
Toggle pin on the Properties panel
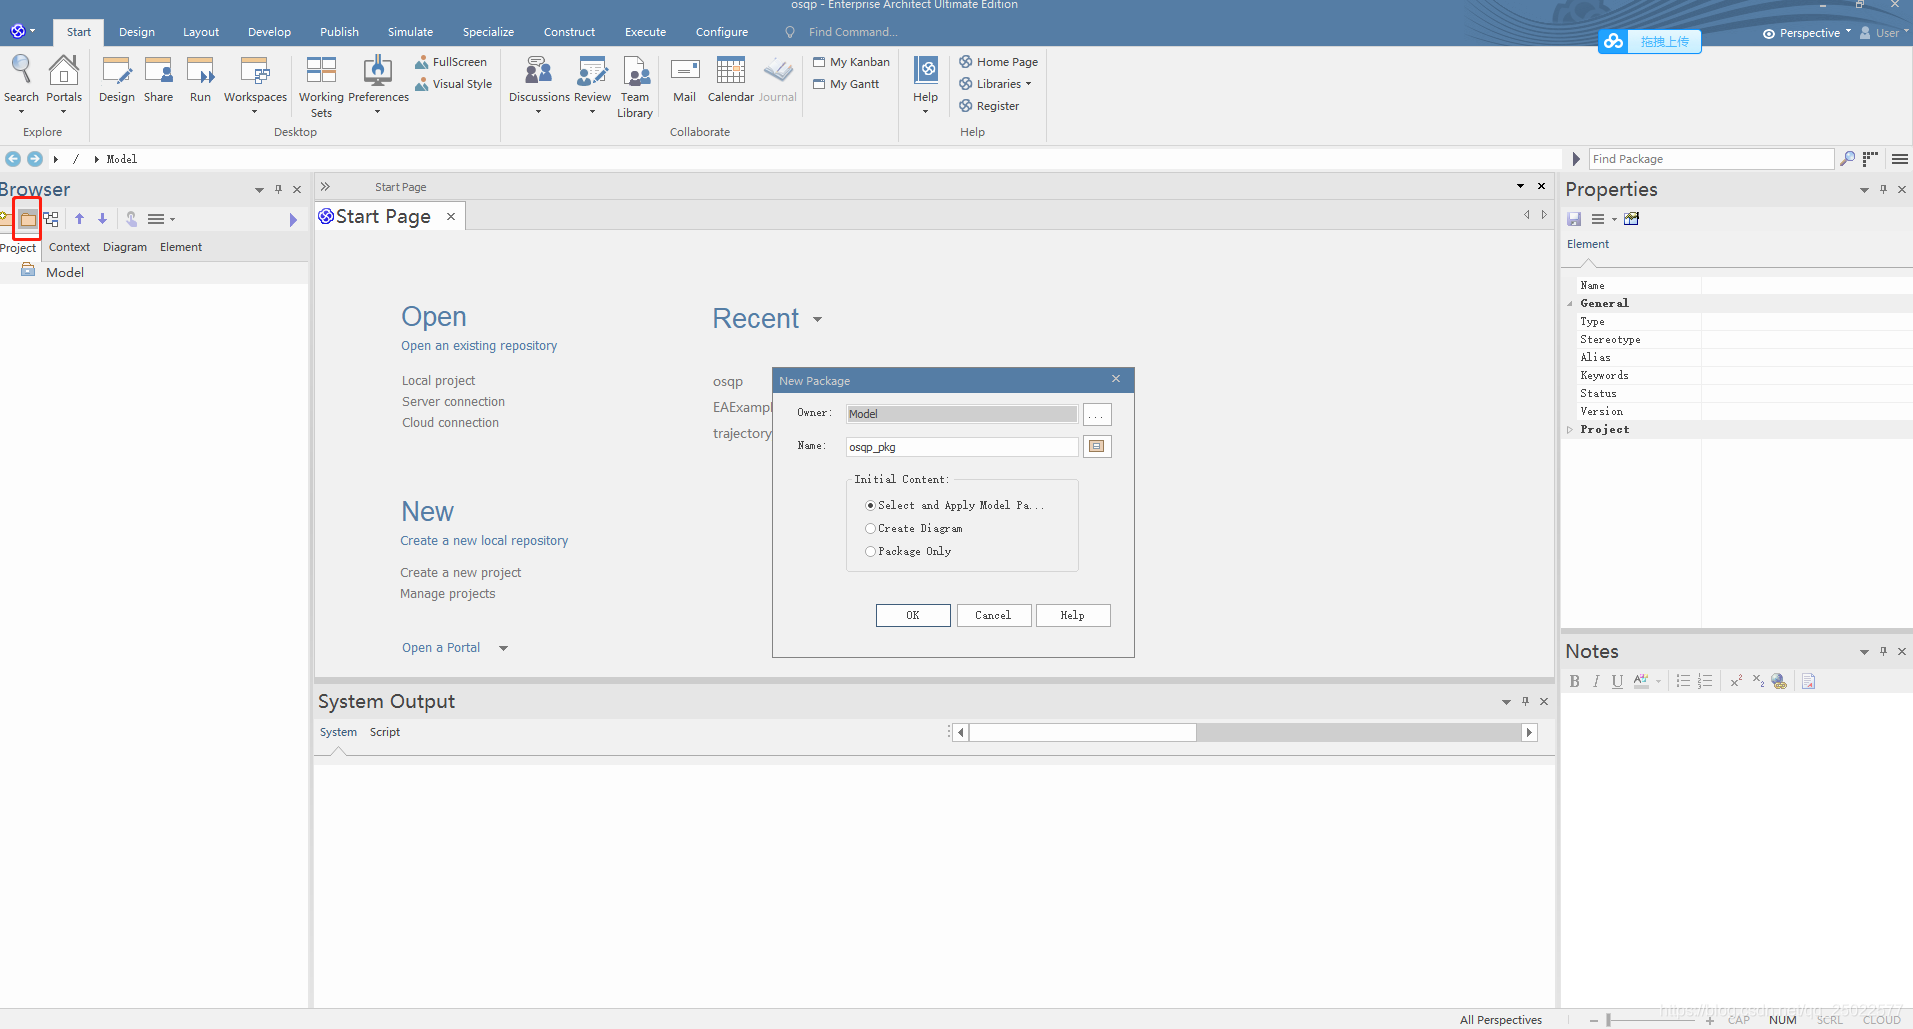click(x=1883, y=189)
